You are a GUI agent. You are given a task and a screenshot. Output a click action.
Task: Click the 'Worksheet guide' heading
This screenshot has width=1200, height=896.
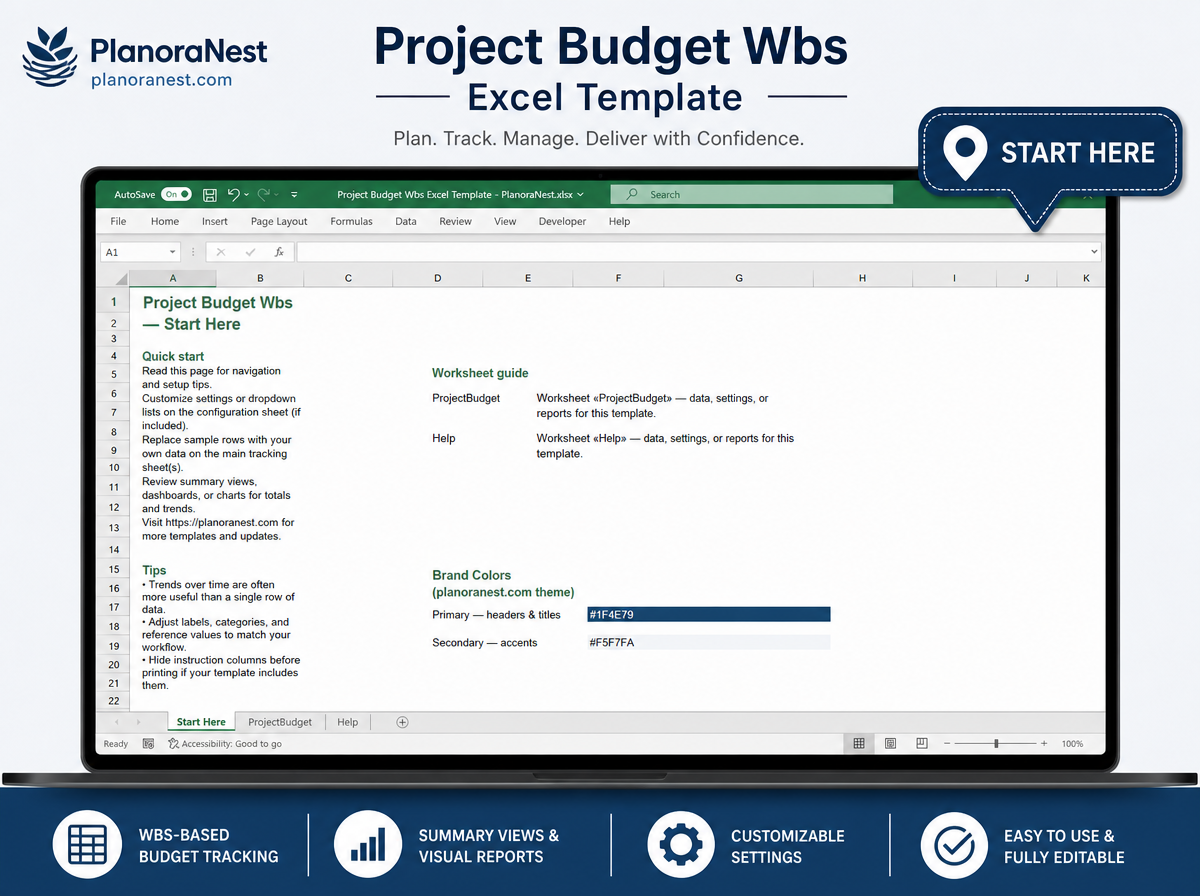pyautogui.click(x=480, y=373)
